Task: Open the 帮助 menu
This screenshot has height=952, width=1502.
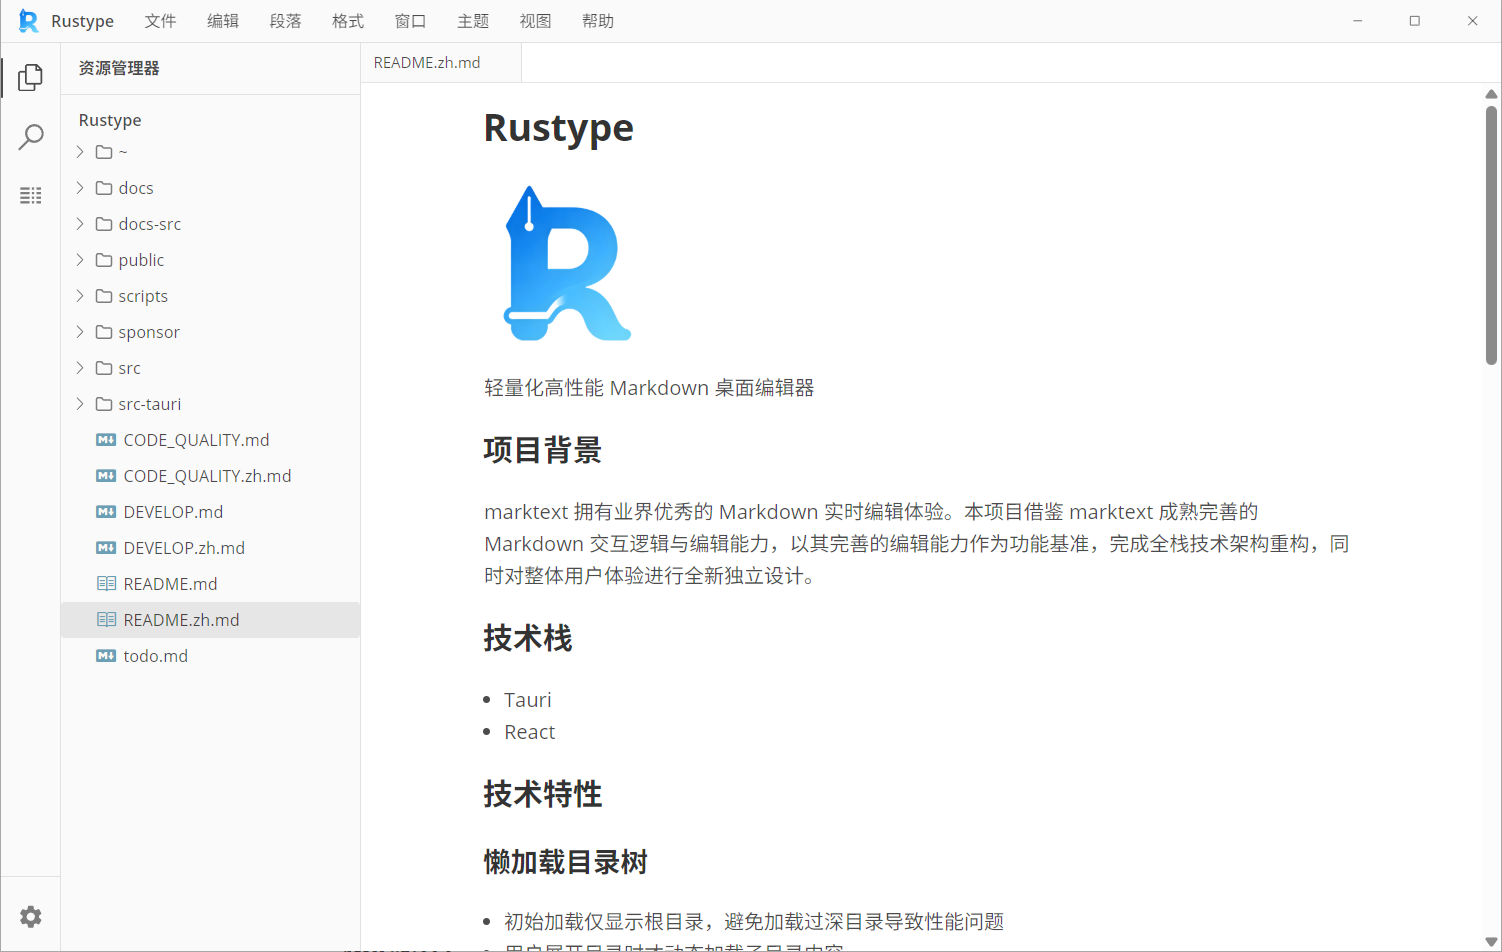Action: [x=598, y=21]
